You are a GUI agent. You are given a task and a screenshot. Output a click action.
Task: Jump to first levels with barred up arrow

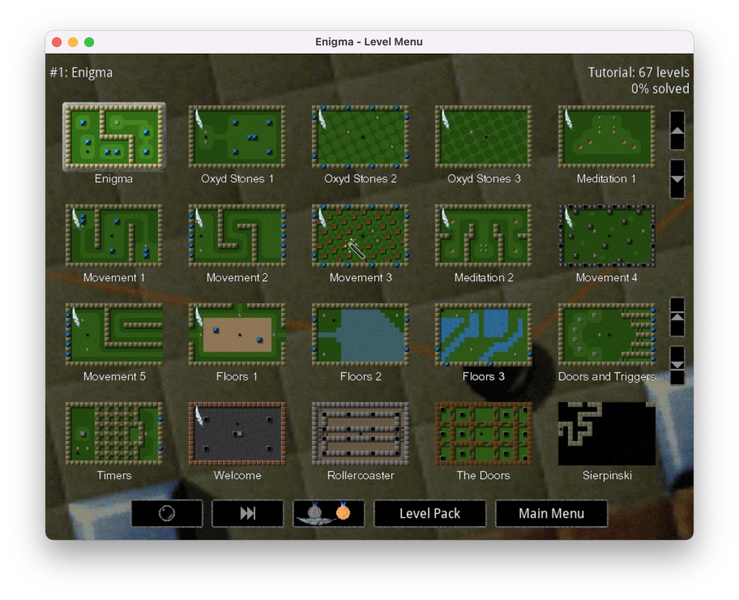point(677,317)
